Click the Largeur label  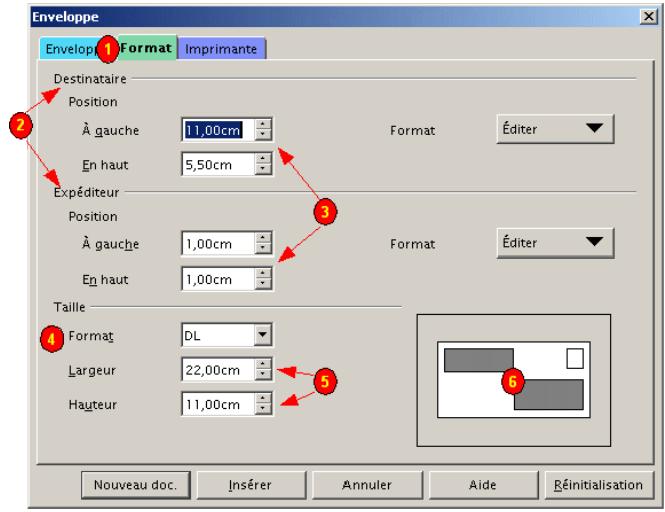(x=92, y=370)
